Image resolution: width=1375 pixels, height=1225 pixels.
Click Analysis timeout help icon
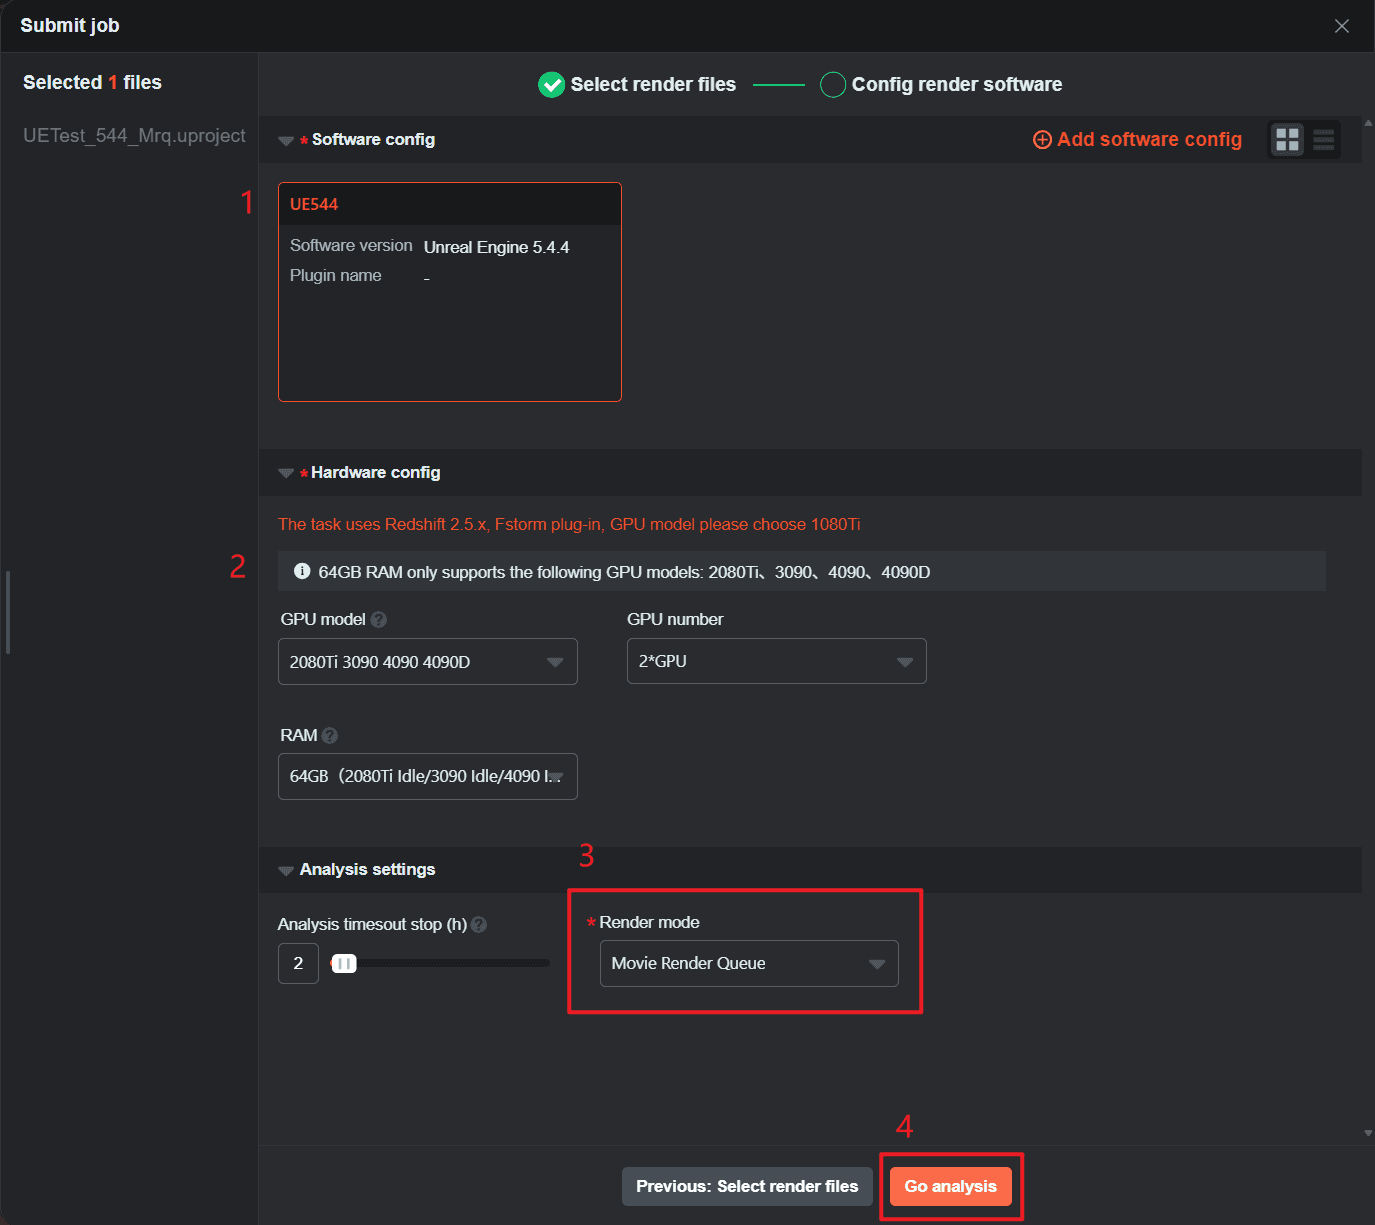click(x=479, y=925)
